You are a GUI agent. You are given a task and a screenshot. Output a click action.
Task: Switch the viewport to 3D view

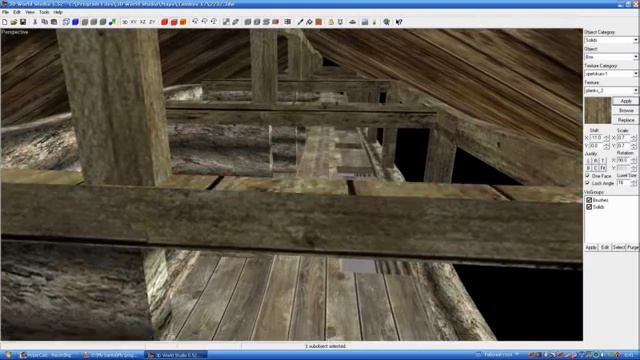point(125,22)
